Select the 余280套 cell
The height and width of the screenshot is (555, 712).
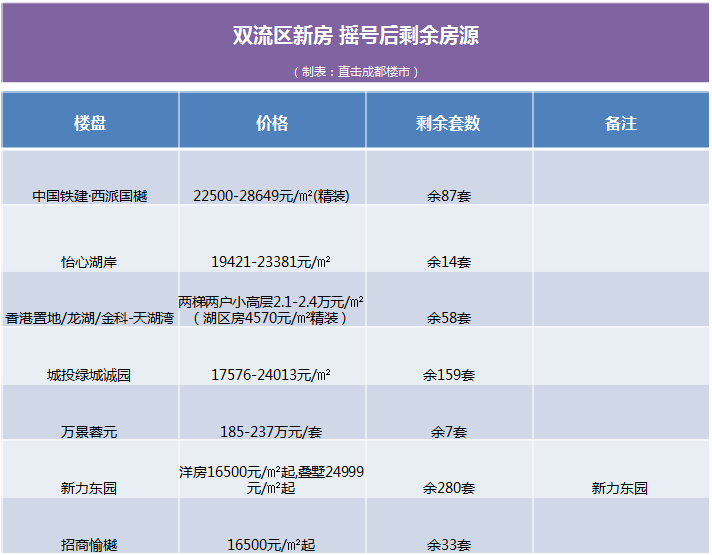point(448,489)
